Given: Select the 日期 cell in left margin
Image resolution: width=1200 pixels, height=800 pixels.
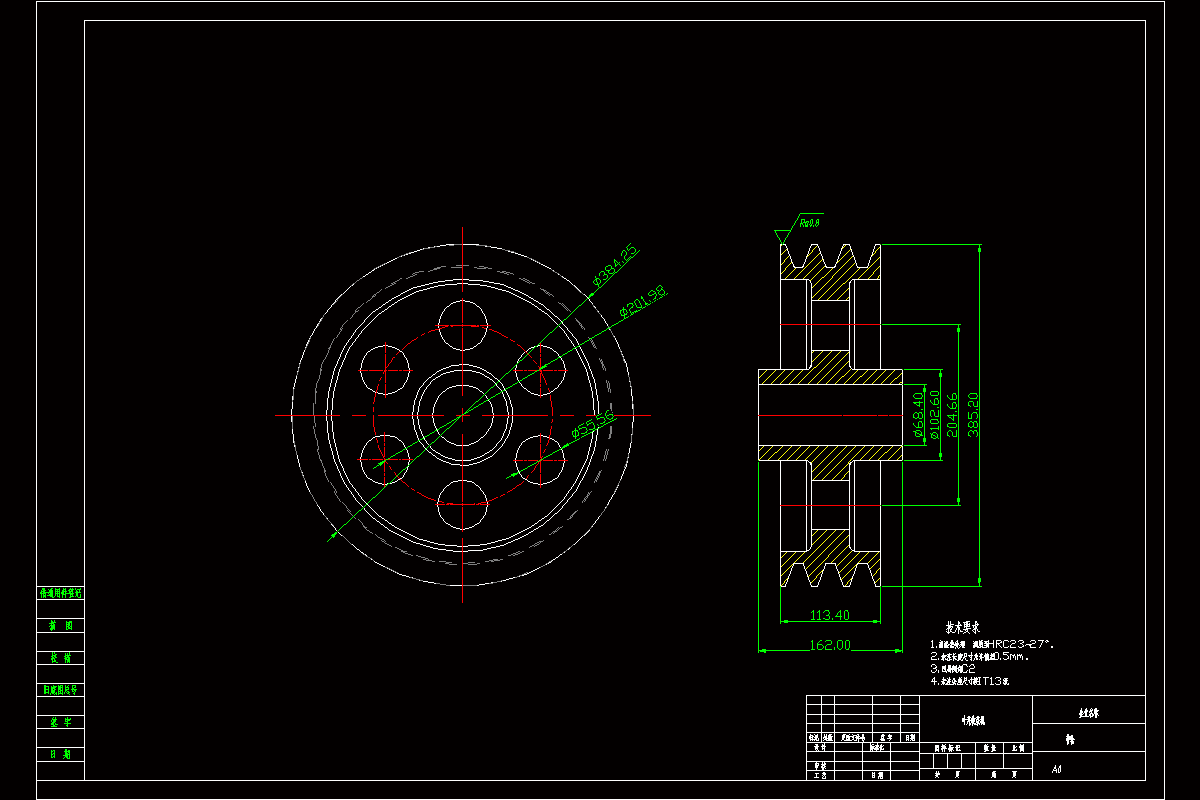Looking at the screenshot, I should click(x=61, y=753).
